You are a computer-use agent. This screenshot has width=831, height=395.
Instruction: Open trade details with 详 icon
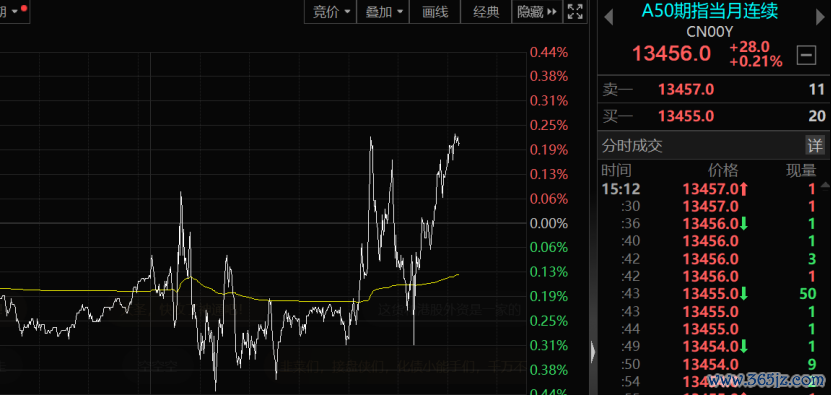[x=815, y=145]
